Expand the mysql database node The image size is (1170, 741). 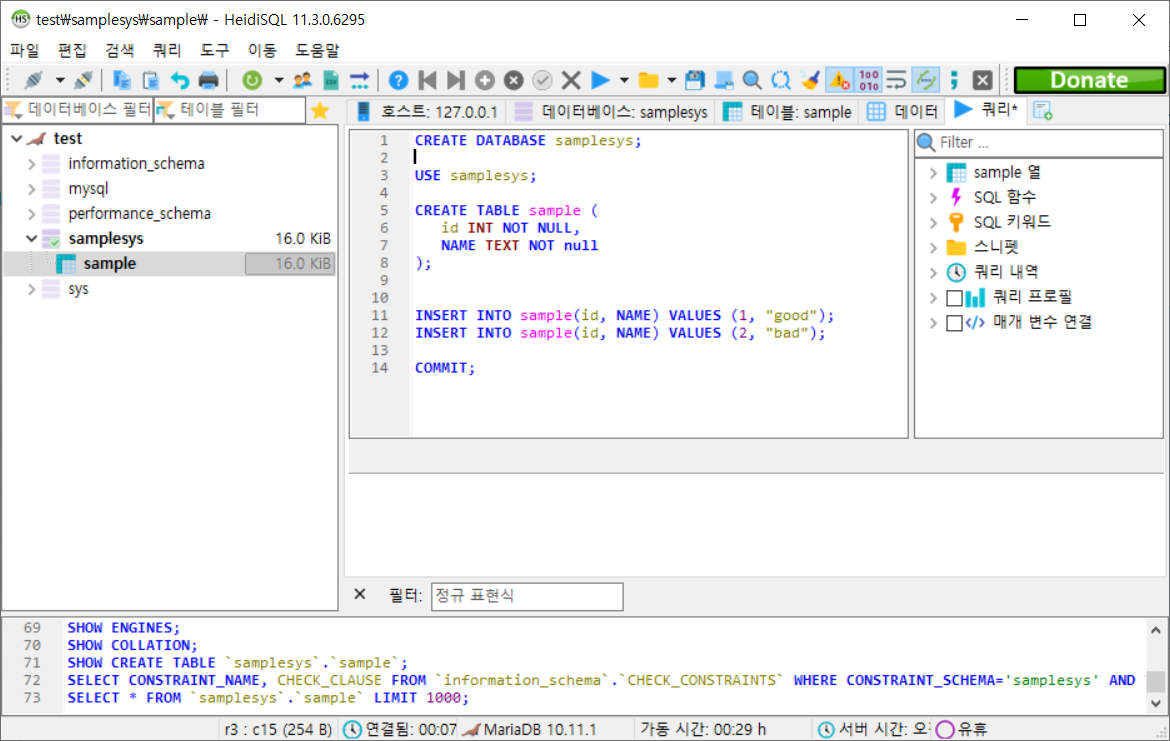31,189
